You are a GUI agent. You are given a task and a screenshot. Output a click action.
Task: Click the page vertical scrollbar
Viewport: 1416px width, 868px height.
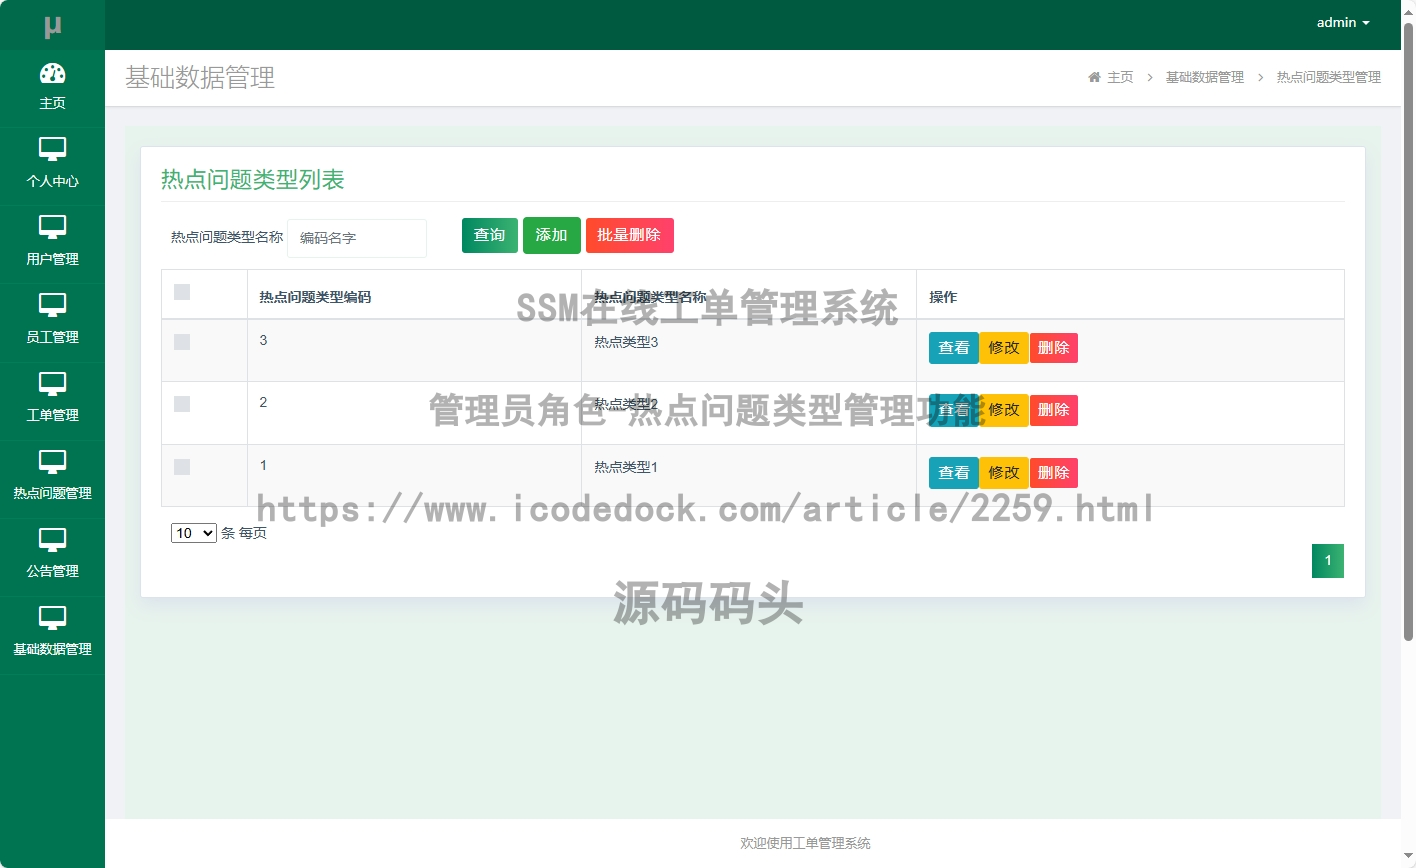tap(1408, 330)
